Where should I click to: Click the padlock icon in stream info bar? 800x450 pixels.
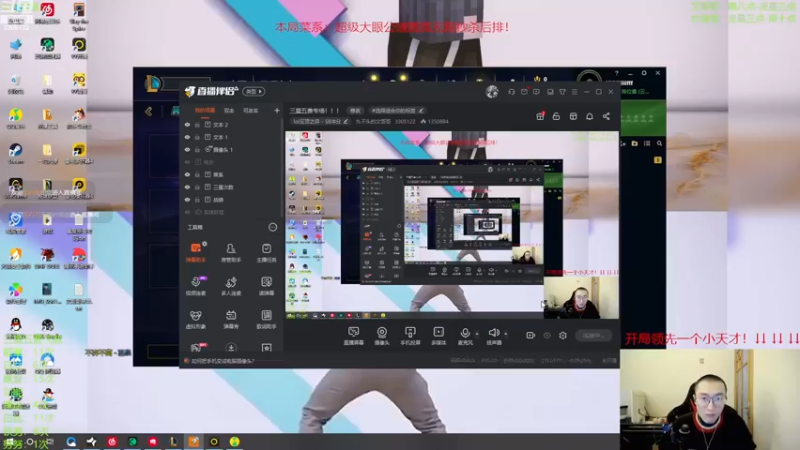[x=556, y=116]
